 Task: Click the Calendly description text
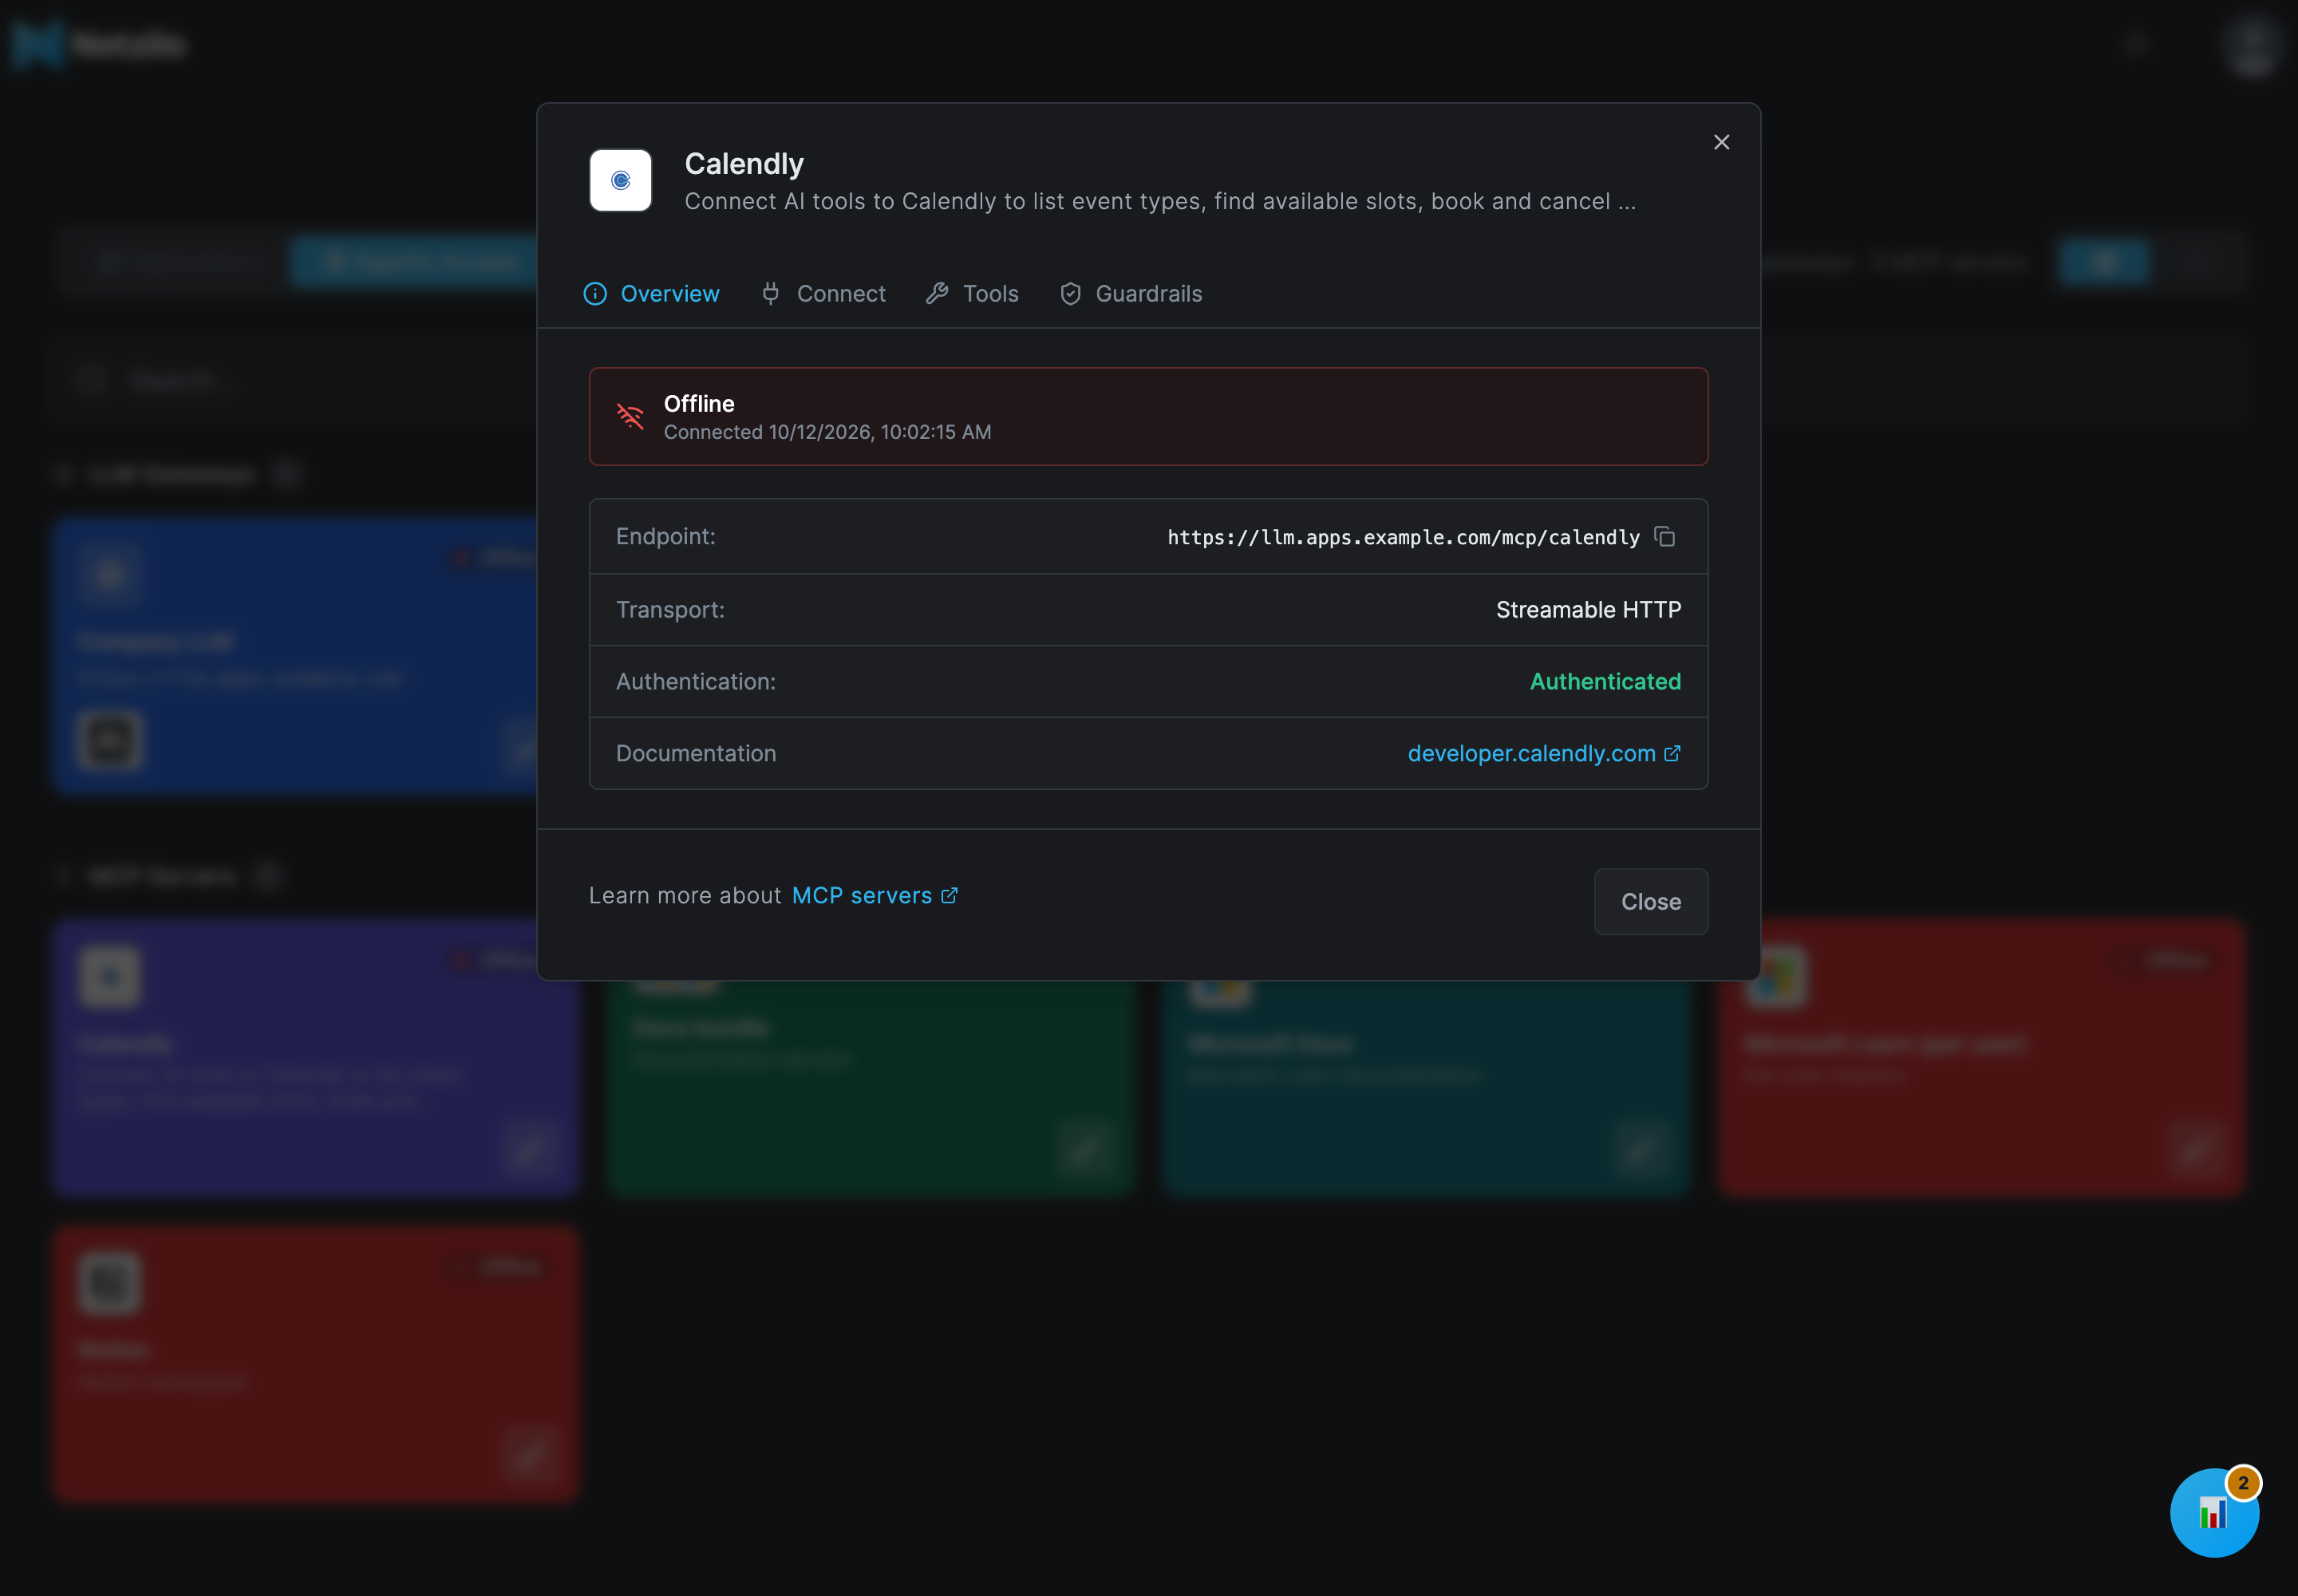tap(1160, 202)
